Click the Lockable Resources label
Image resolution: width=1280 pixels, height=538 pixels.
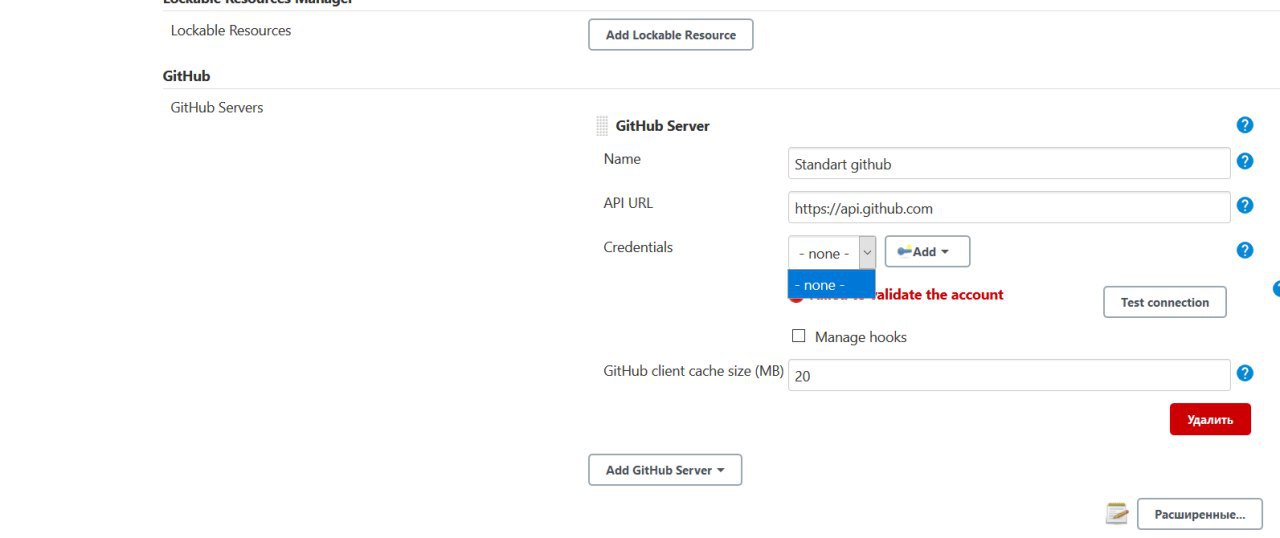point(231,30)
